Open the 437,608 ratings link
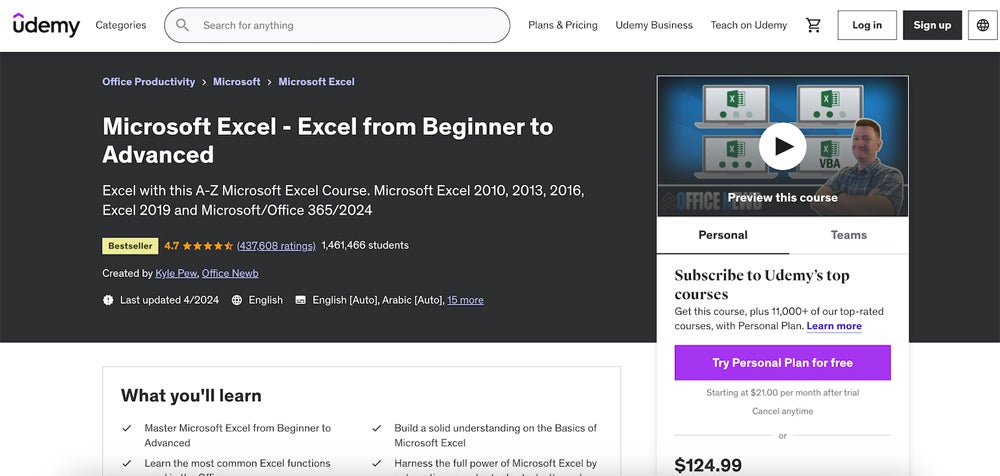The image size is (1000, 476). [x=276, y=246]
